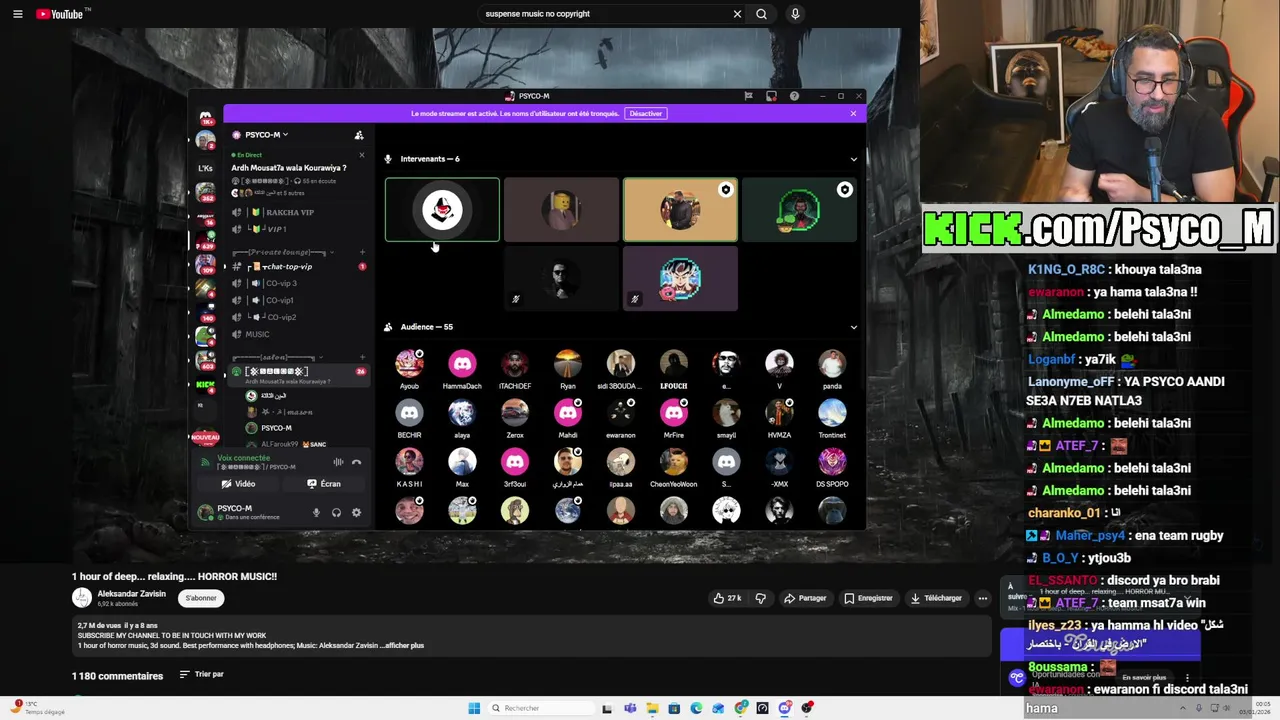Open the Windows Start menu
This screenshot has height=720, width=1280.
(474, 708)
